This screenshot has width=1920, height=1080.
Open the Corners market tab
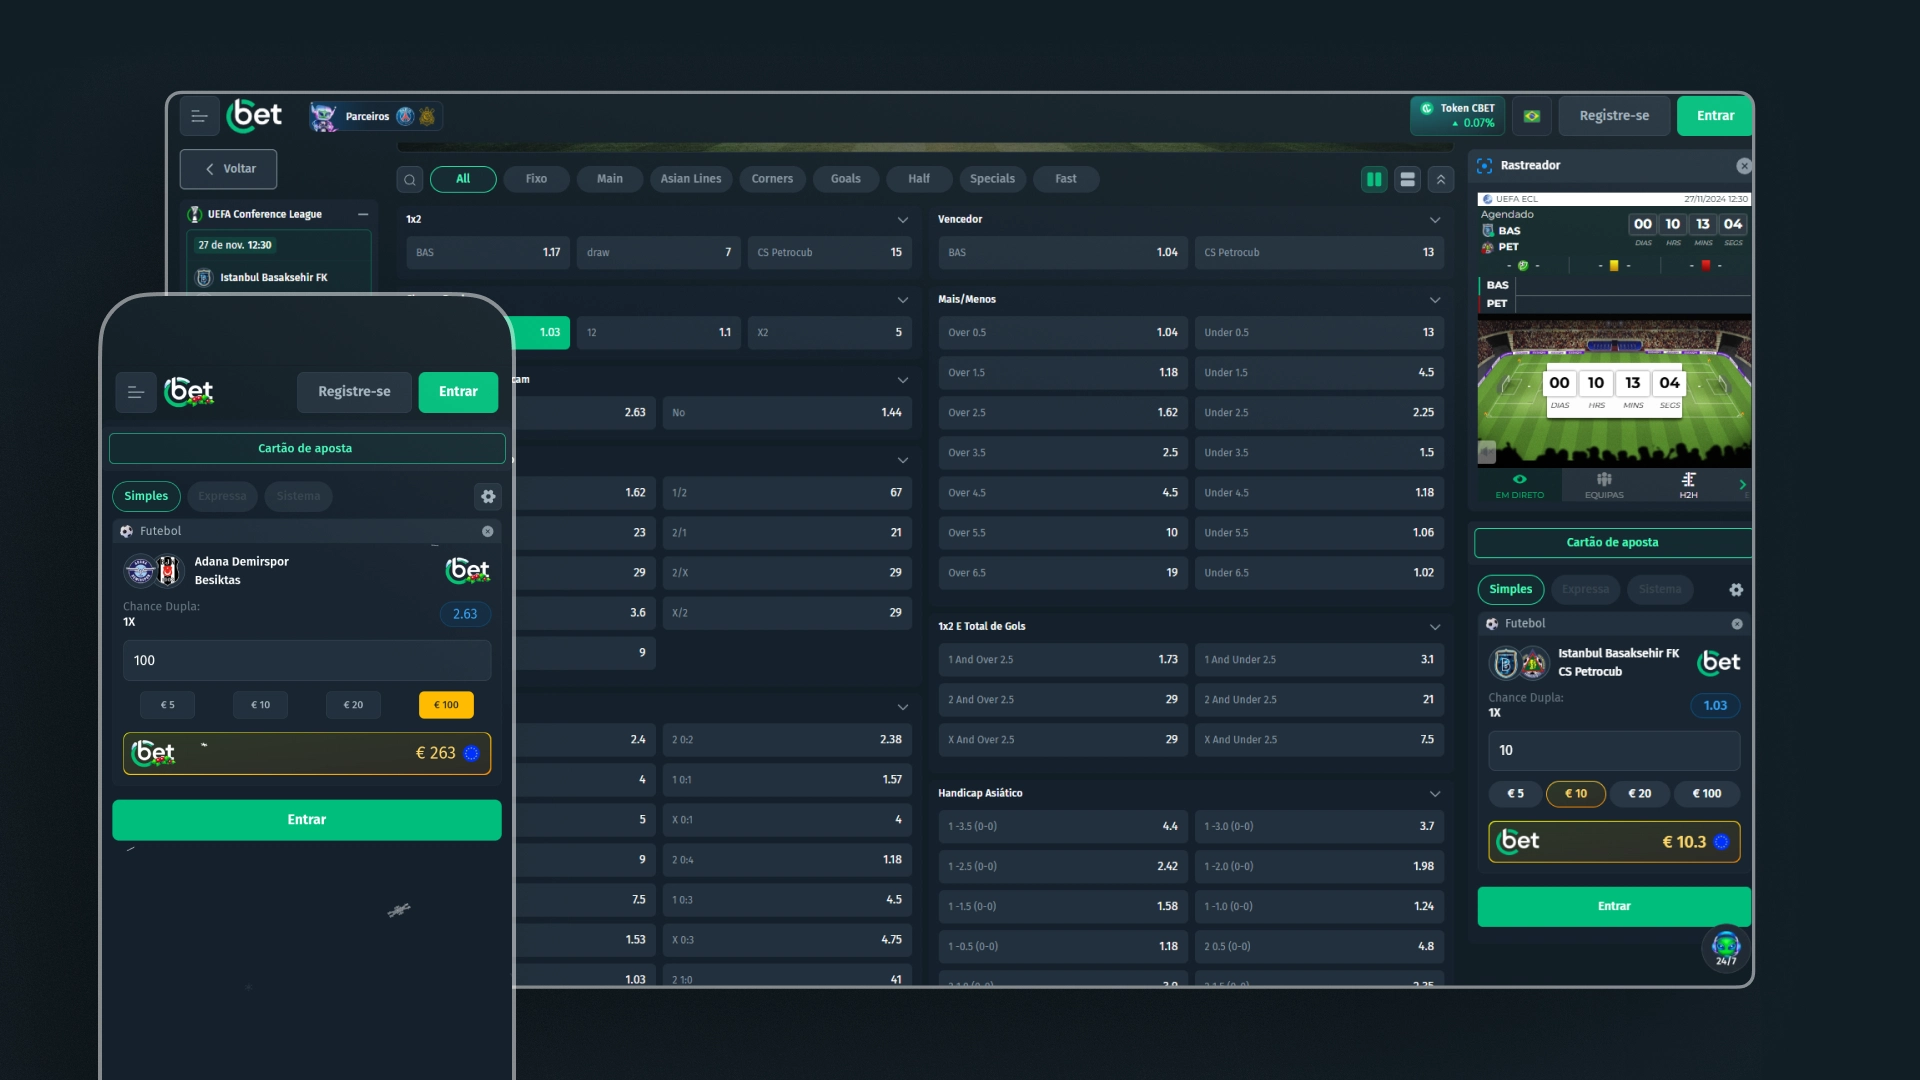coord(772,179)
